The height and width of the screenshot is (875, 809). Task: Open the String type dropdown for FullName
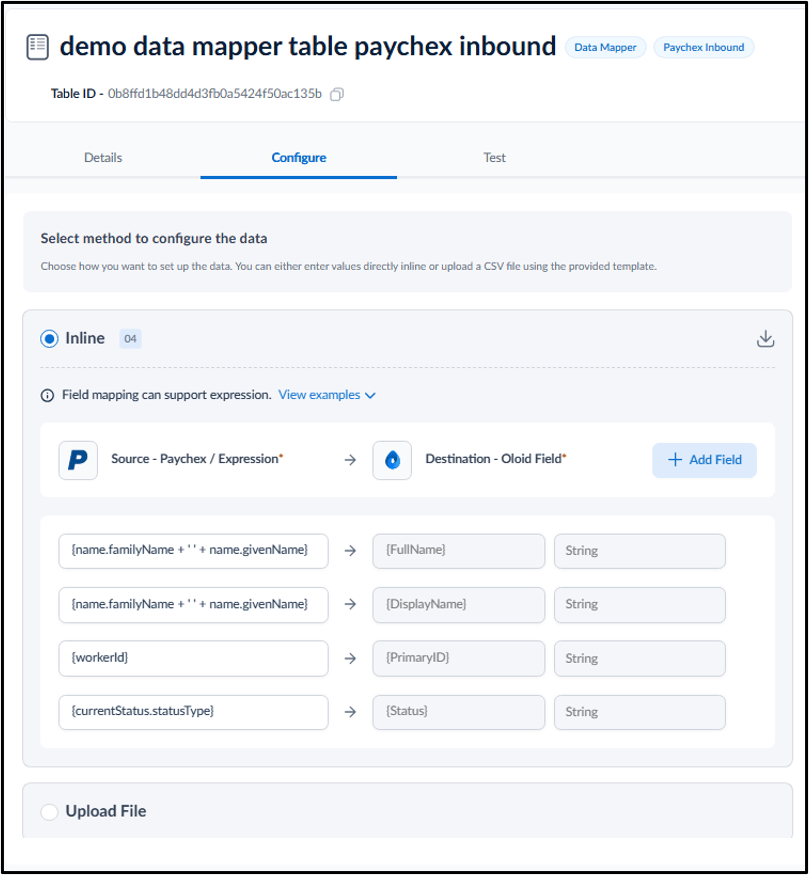point(639,551)
